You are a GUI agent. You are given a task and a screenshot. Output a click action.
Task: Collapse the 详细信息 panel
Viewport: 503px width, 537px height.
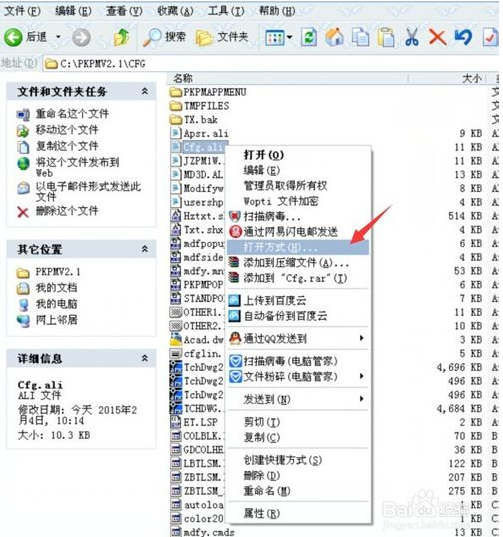pos(145,358)
